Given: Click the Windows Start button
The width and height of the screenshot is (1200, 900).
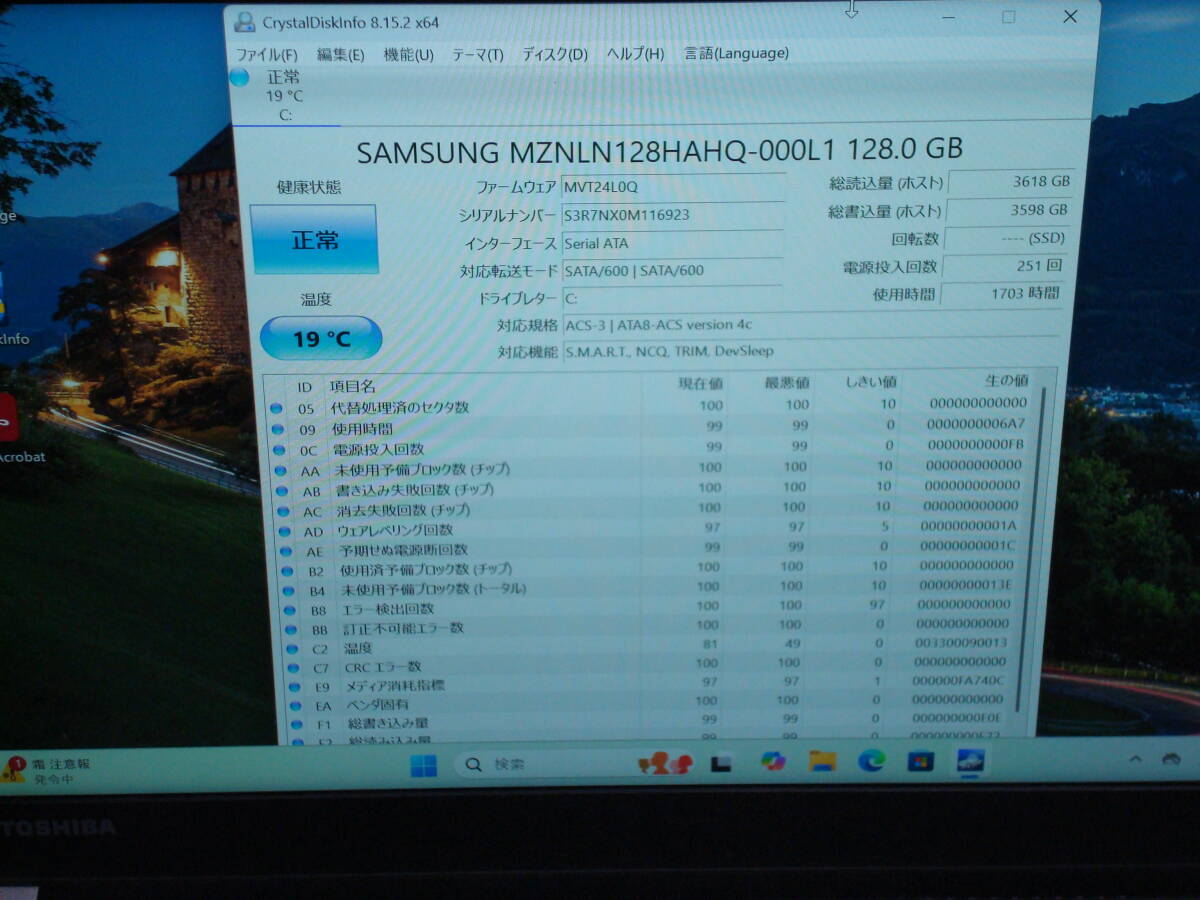Looking at the screenshot, I should click(x=424, y=765).
